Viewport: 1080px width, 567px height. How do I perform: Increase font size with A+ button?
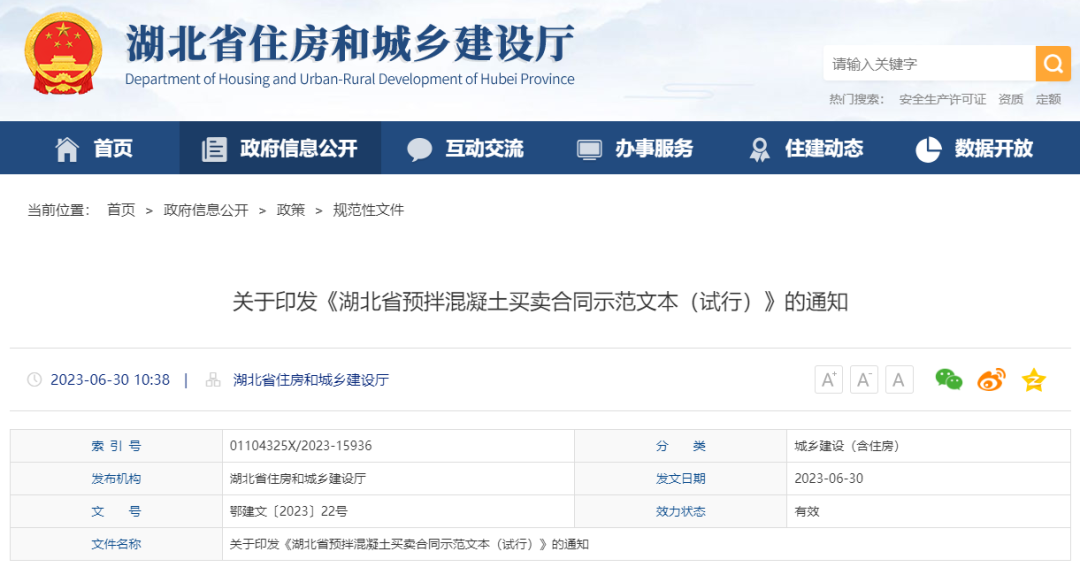pyautogui.click(x=829, y=380)
